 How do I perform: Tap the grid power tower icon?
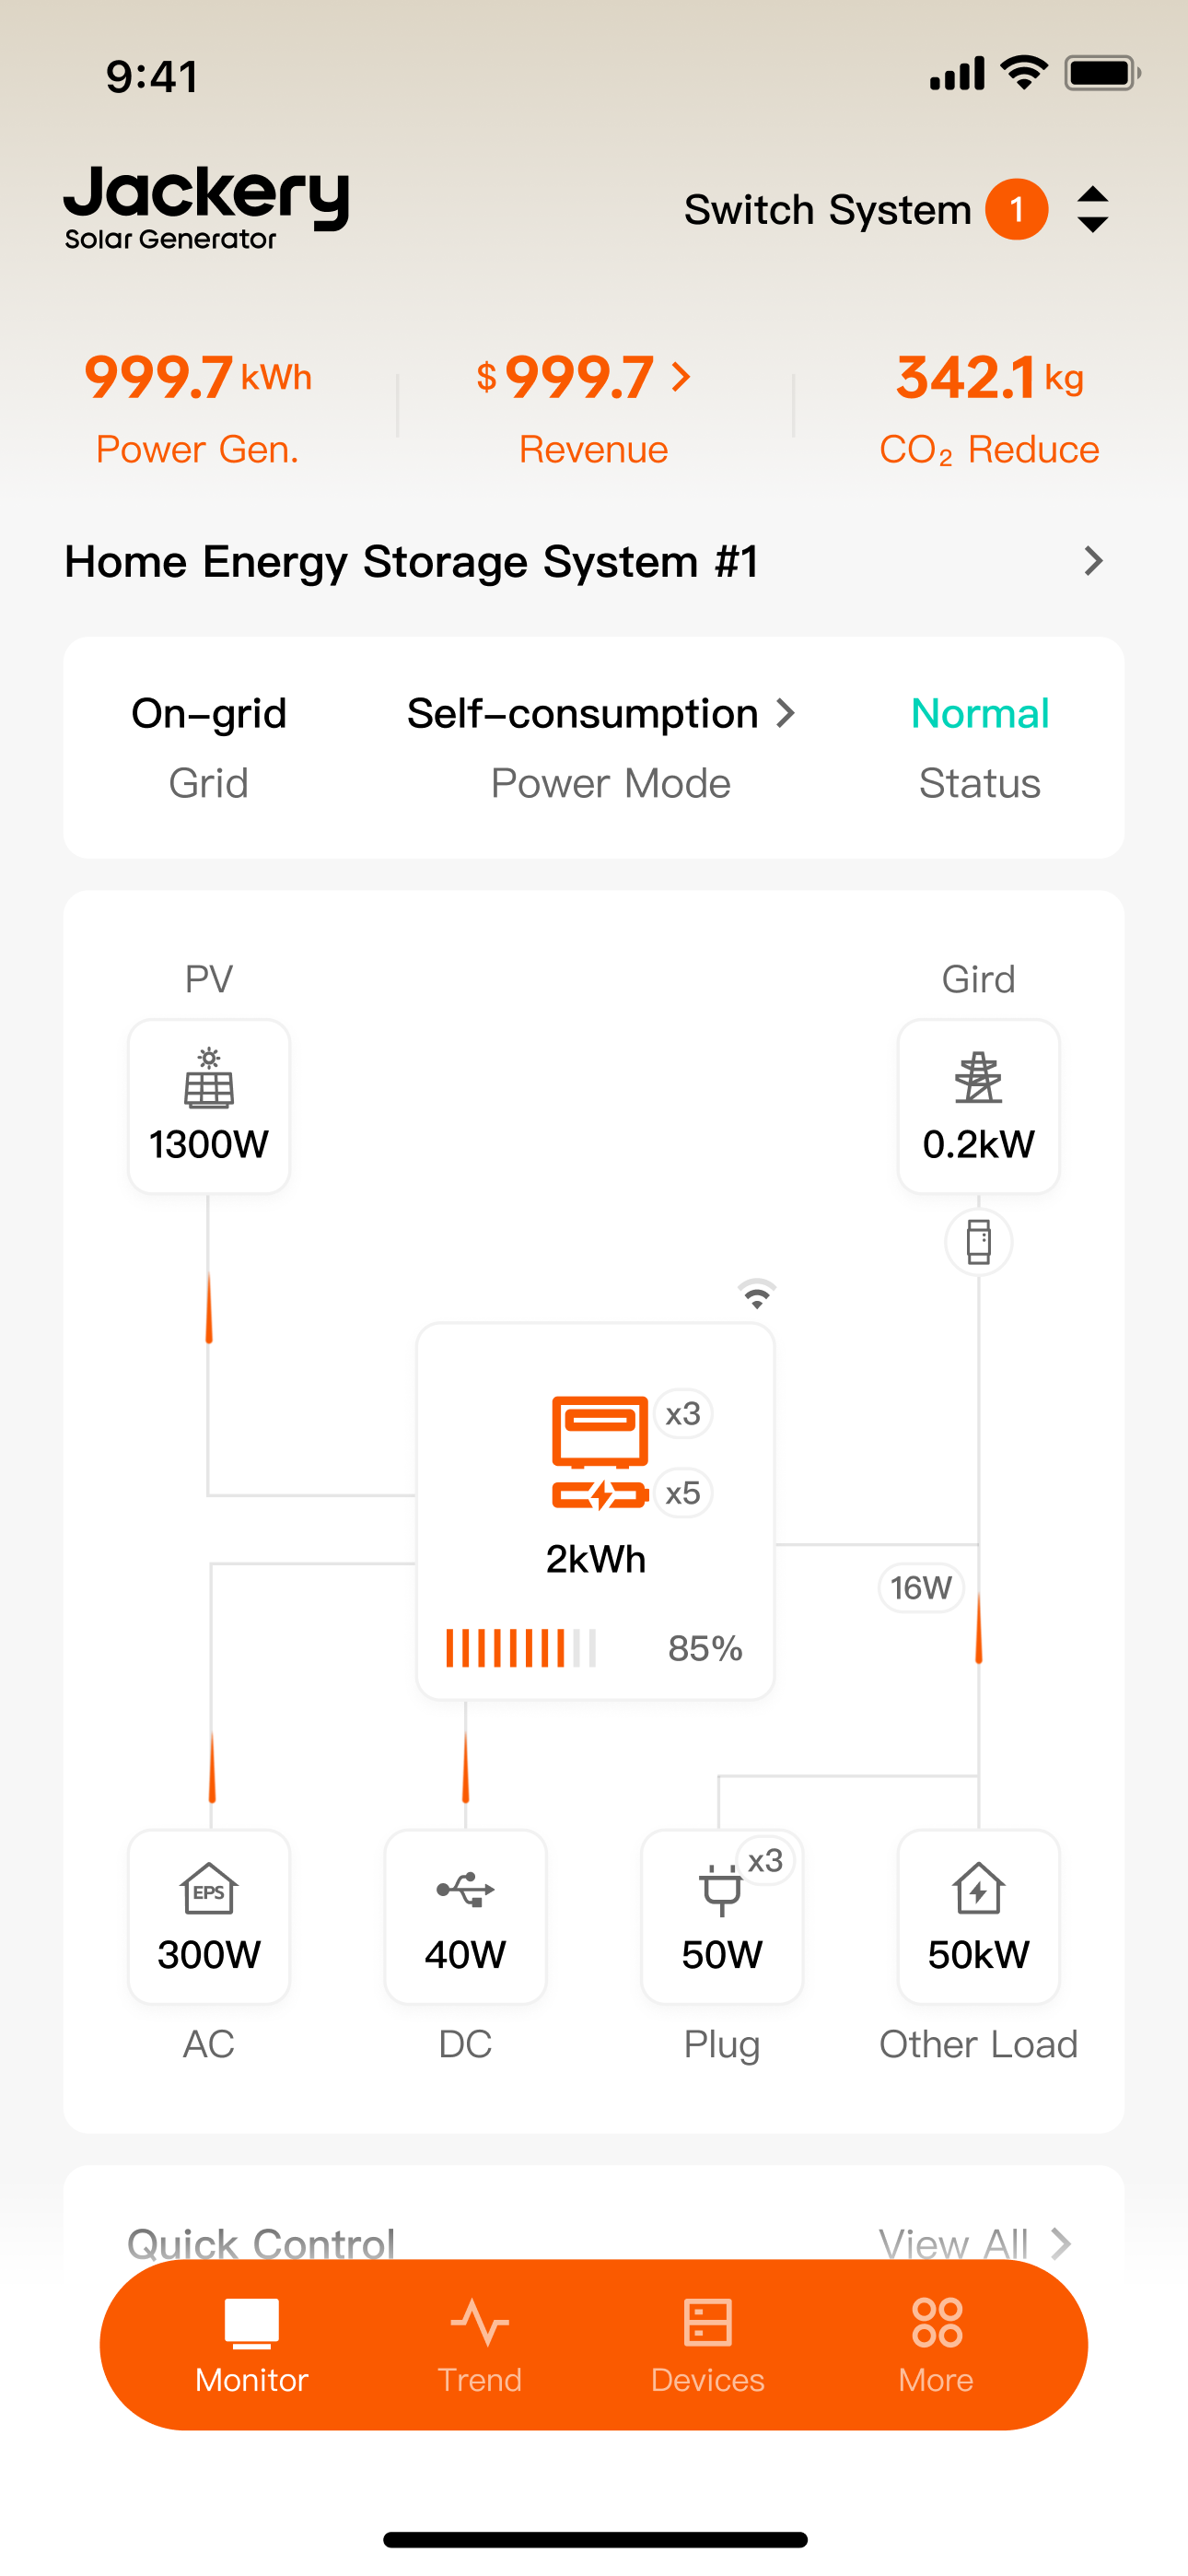(x=978, y=1078)
